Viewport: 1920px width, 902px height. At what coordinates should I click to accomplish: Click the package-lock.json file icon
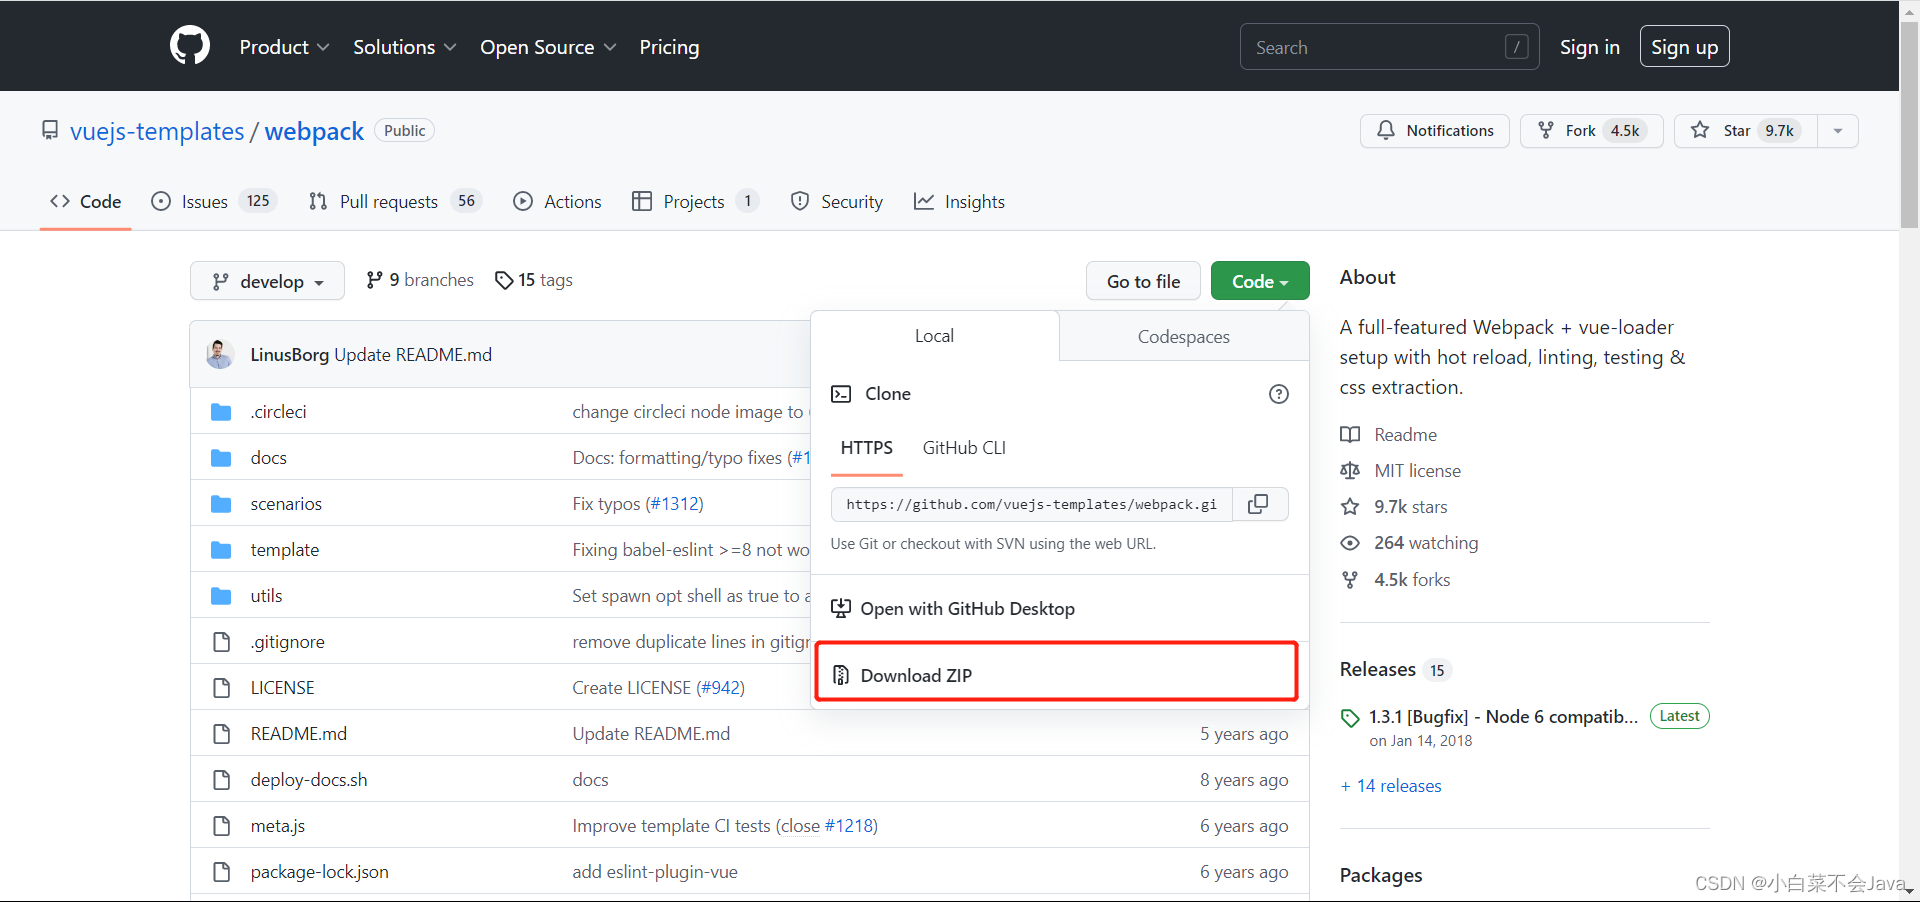222,872
